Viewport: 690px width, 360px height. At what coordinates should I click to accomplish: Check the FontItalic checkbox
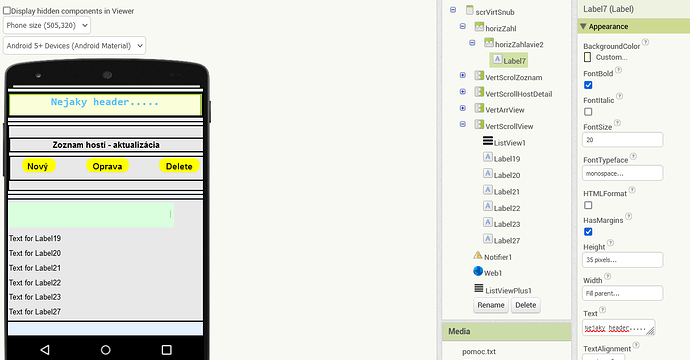pos(588,112)
